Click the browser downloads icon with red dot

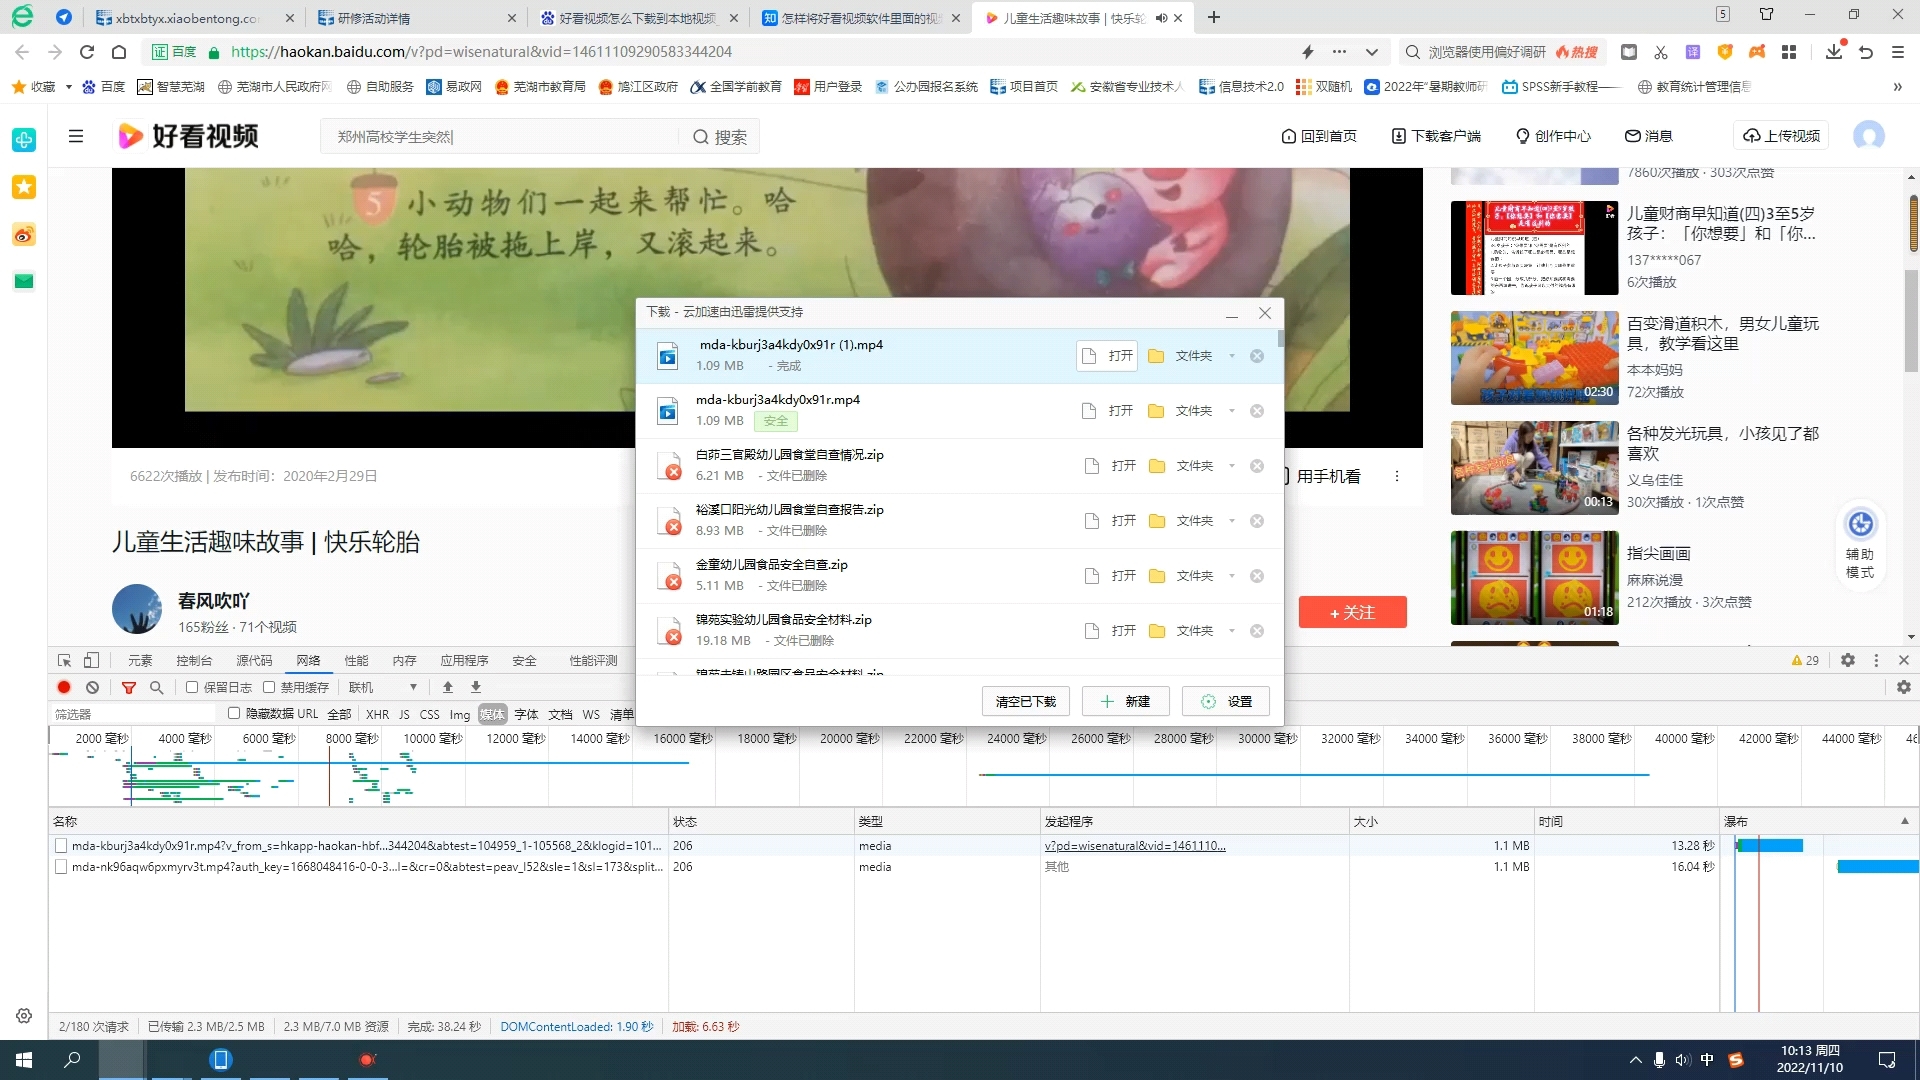[x=1834, y=51]
